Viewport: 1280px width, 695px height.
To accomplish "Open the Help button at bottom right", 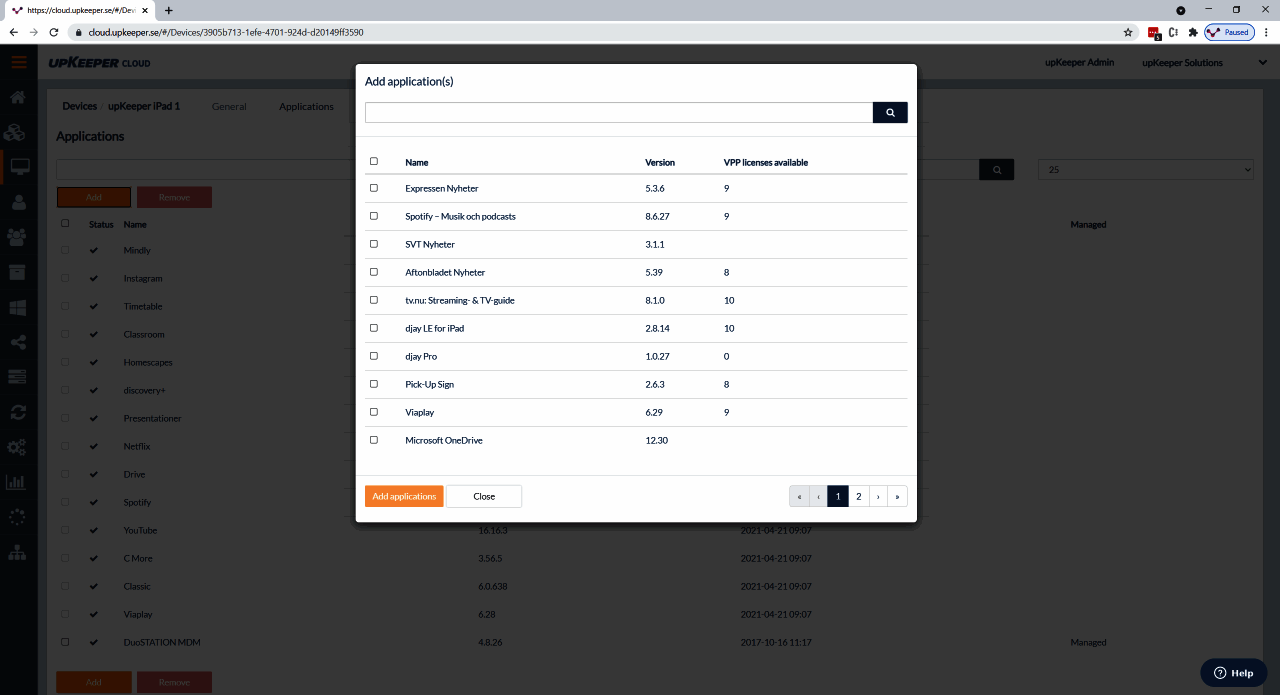I will (1233, 673).
